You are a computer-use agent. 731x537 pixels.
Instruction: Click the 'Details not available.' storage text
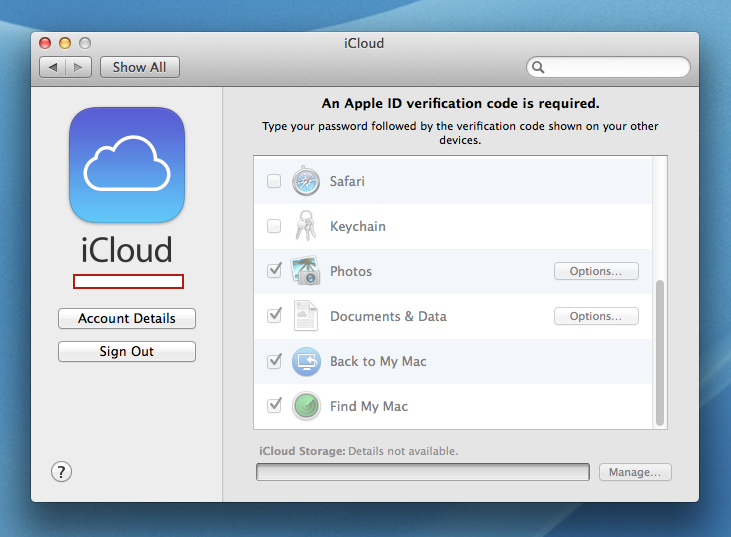[x=403, y=451]
